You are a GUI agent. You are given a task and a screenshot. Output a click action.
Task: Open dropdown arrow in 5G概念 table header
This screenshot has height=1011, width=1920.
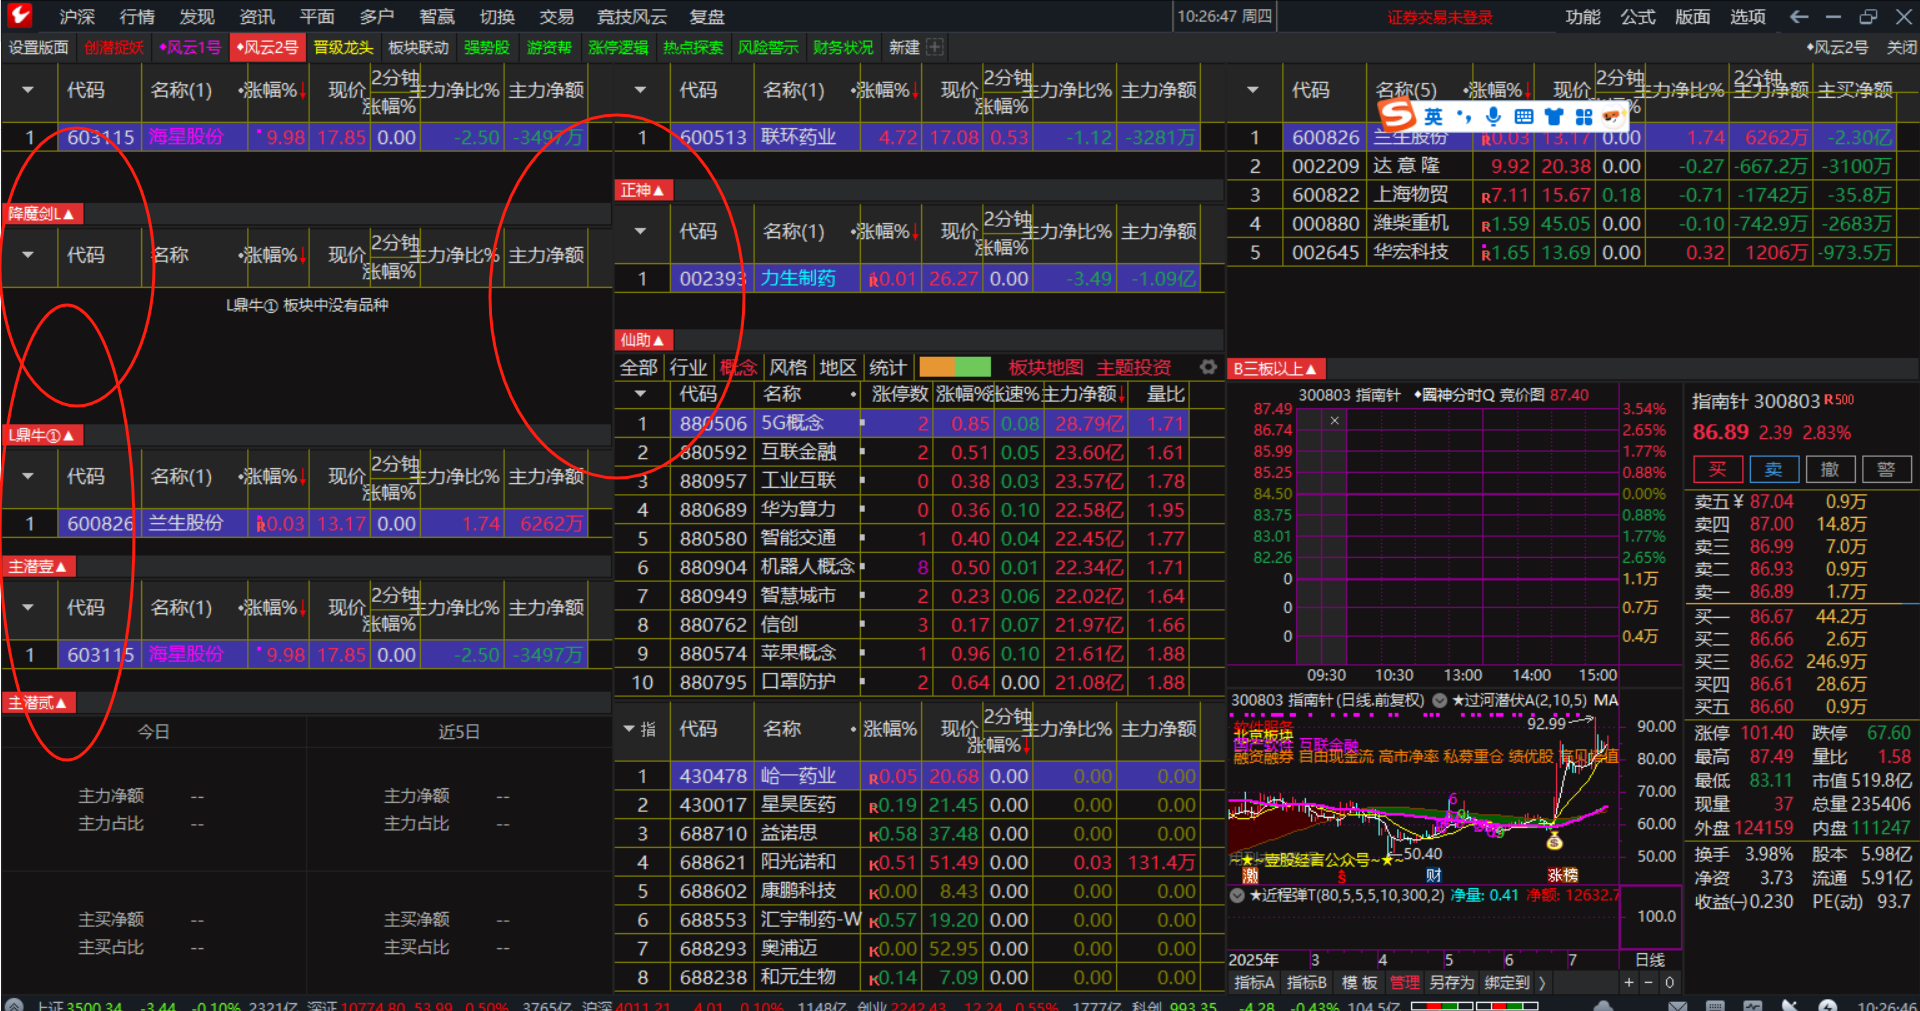click(640, 394)
